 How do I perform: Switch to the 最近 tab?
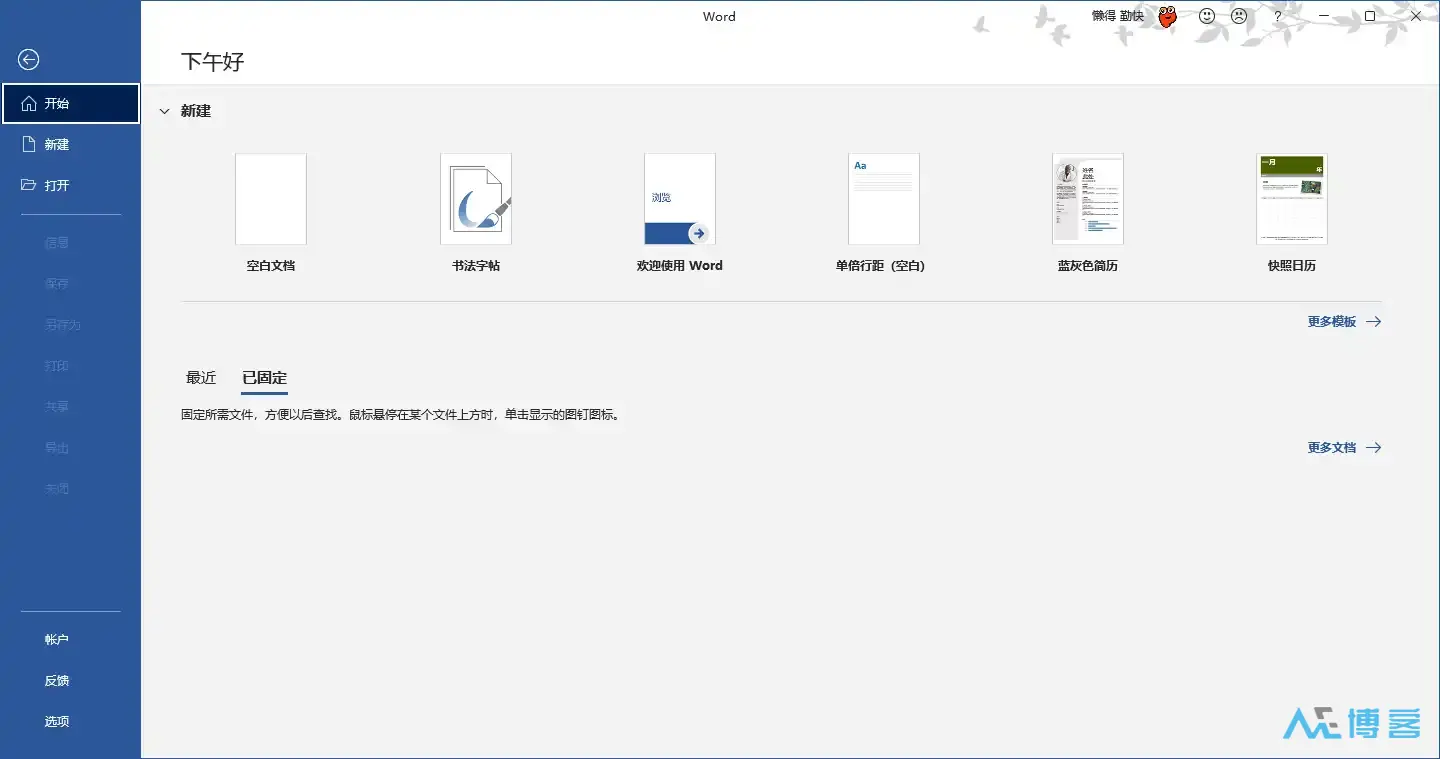(201, 378)
